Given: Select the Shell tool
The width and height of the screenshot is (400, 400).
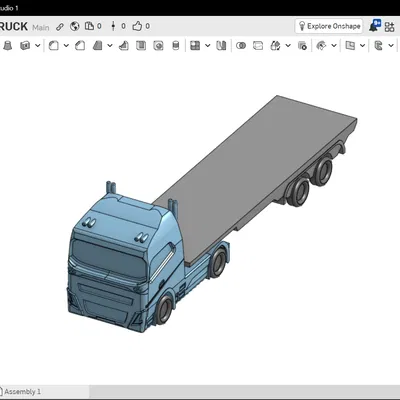Looking at the screenshot, I should 141,45.
